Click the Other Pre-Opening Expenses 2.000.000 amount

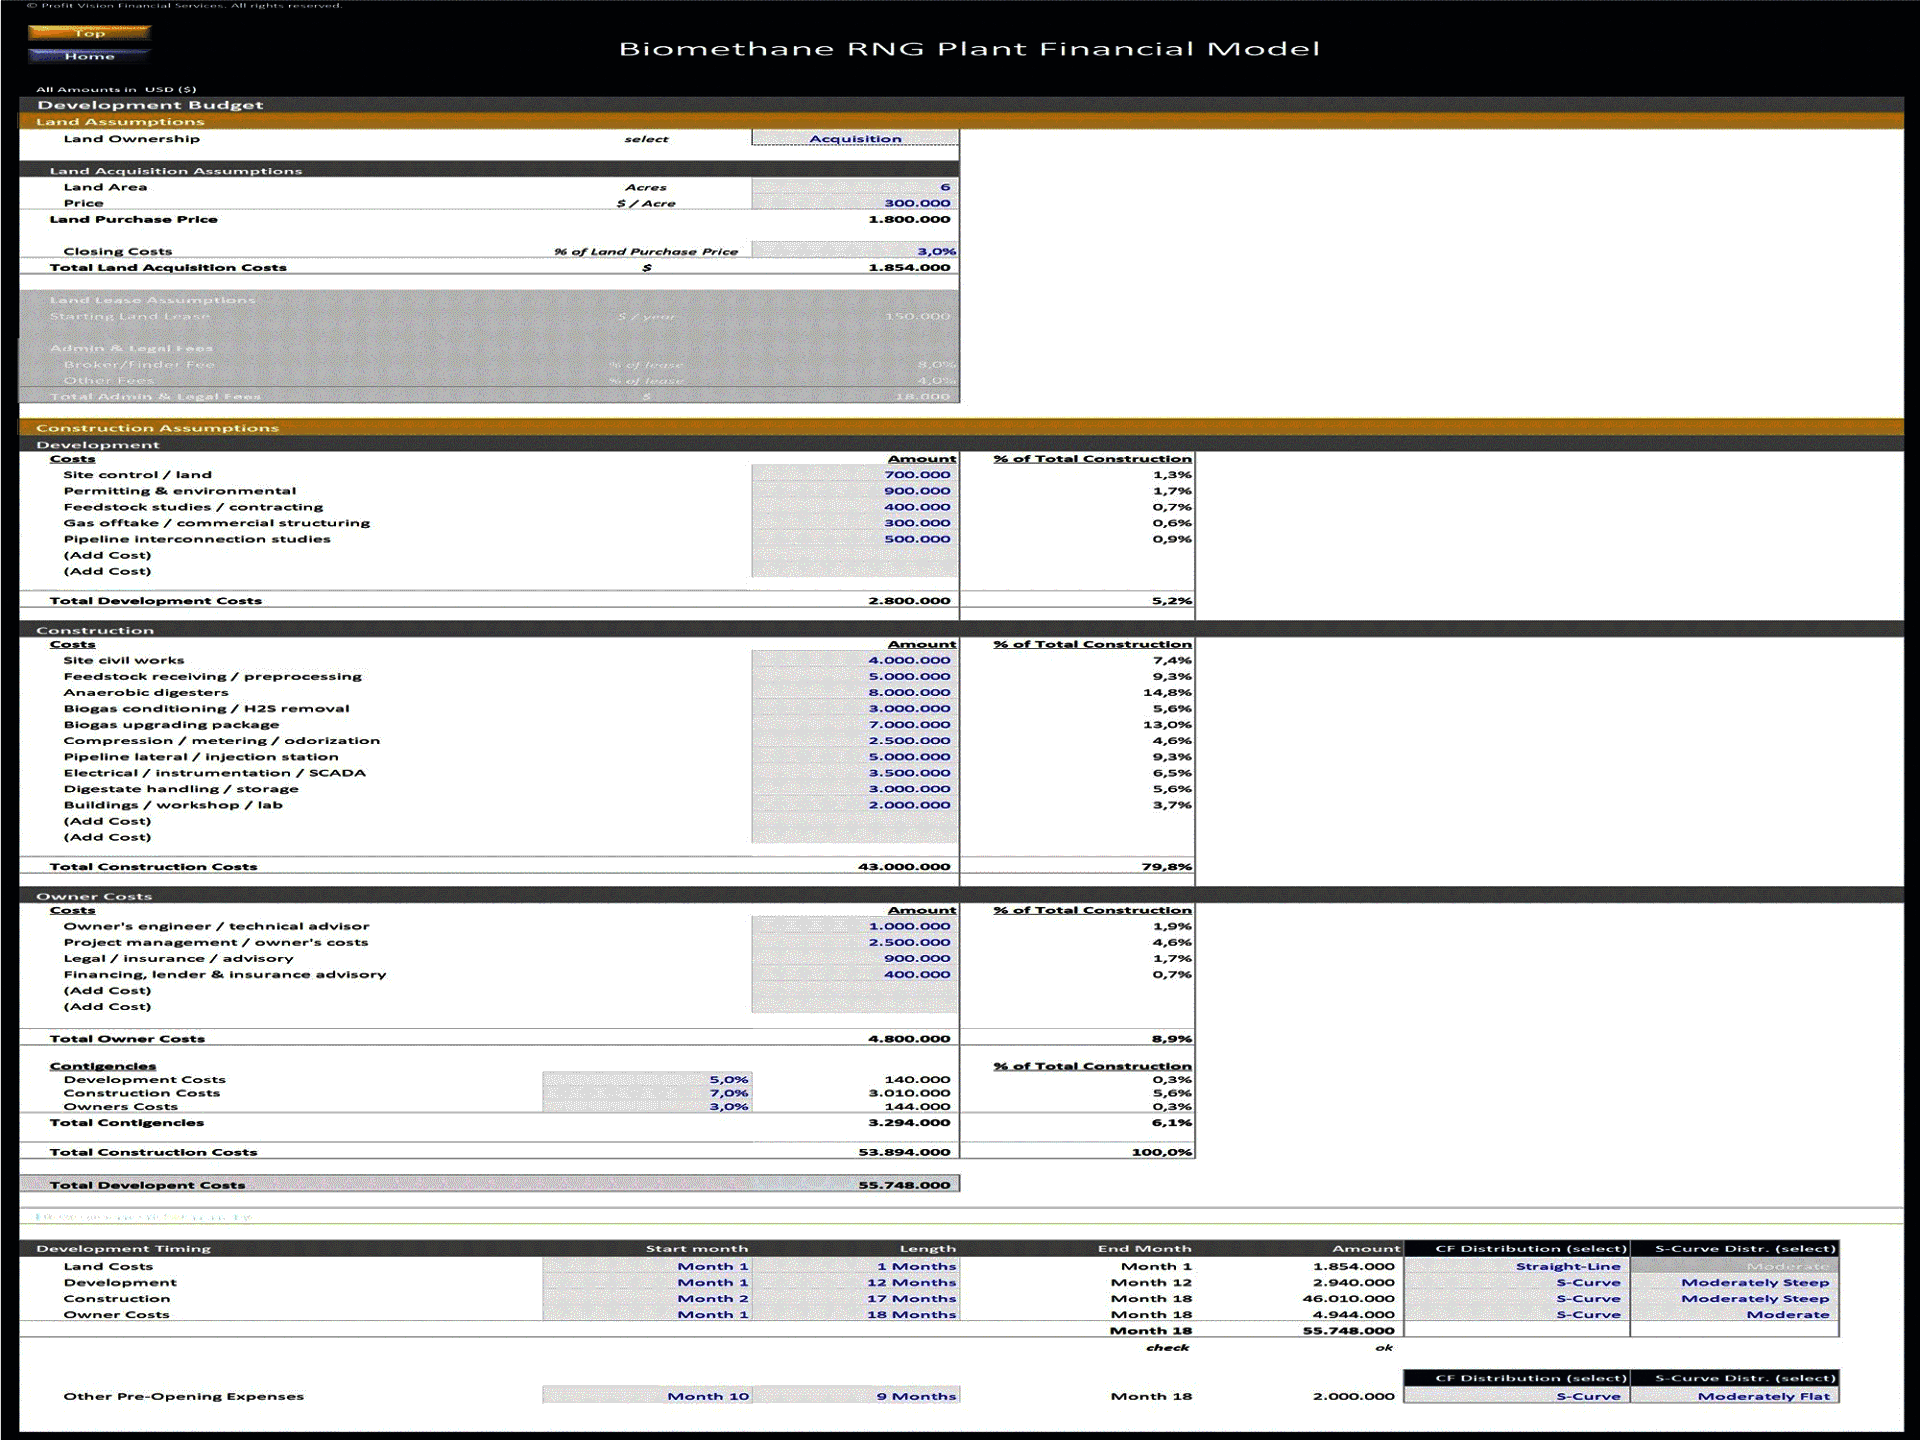click(1353, 1396)
